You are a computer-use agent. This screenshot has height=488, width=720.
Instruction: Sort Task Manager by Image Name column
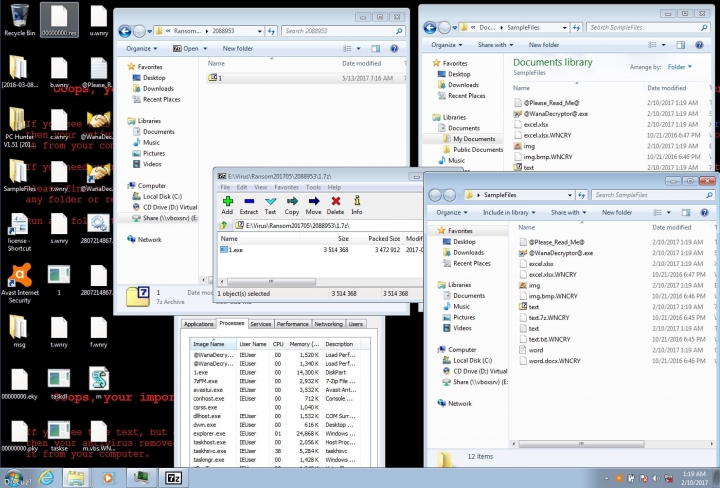[x=214, y=344]
